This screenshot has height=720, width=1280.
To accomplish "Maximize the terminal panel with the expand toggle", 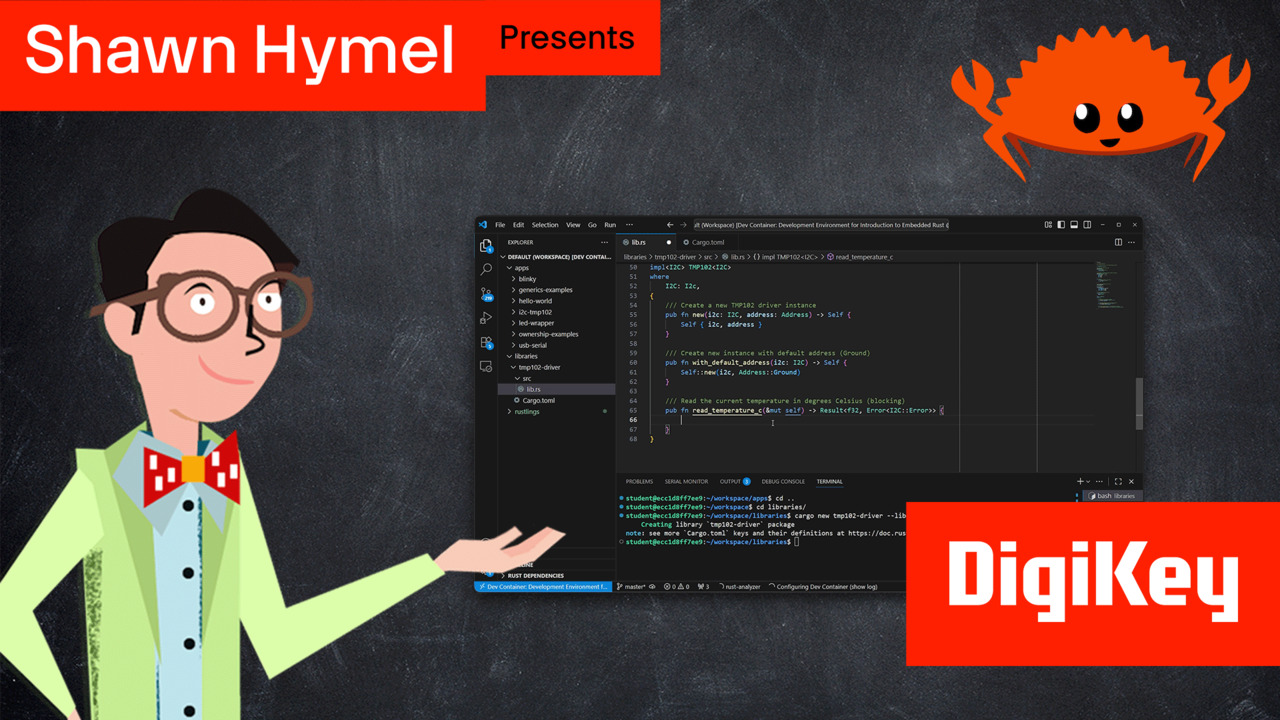I will click(x=1118, y=481).
